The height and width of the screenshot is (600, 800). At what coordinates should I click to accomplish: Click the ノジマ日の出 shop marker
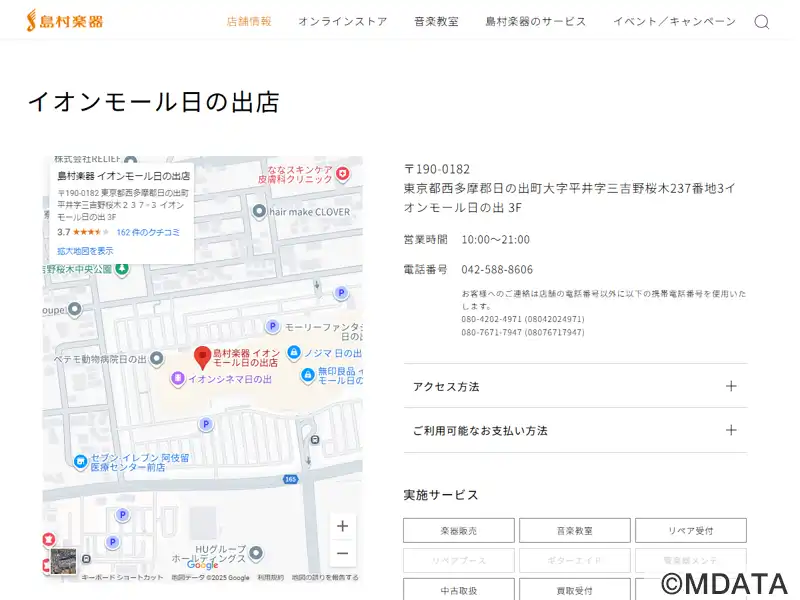[294, 353]
